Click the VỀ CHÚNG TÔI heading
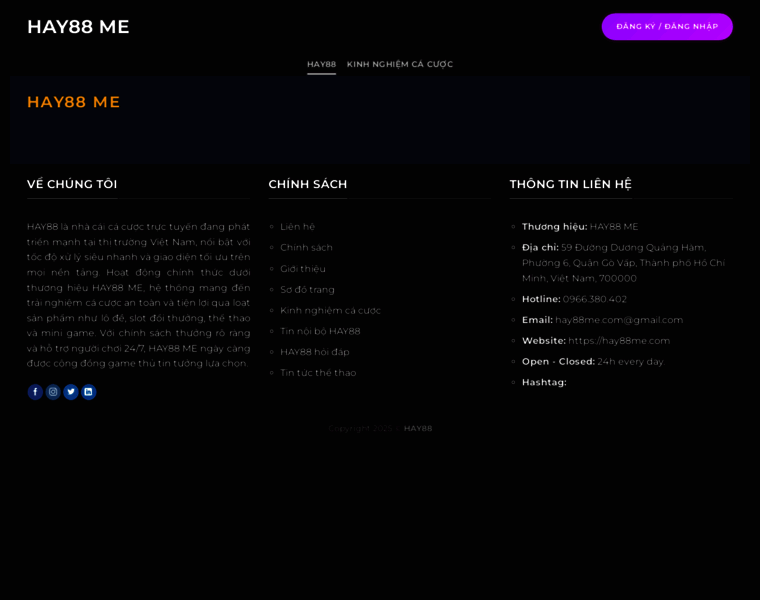Viewport: 760px width, 600px height. (72, 184)
